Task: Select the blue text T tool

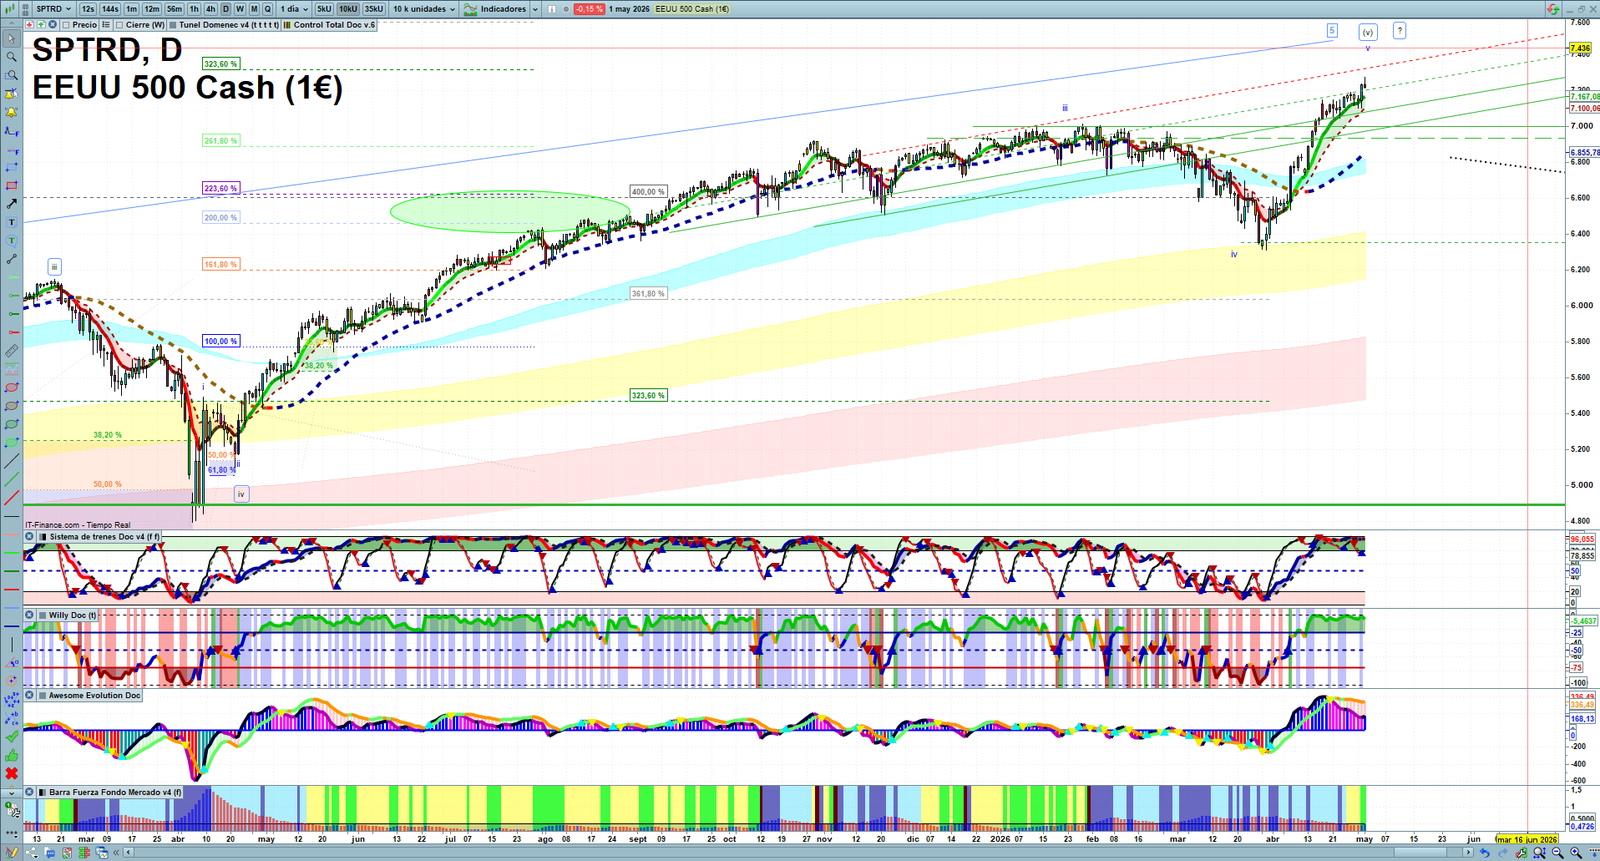Action: (x=12, y=222)
